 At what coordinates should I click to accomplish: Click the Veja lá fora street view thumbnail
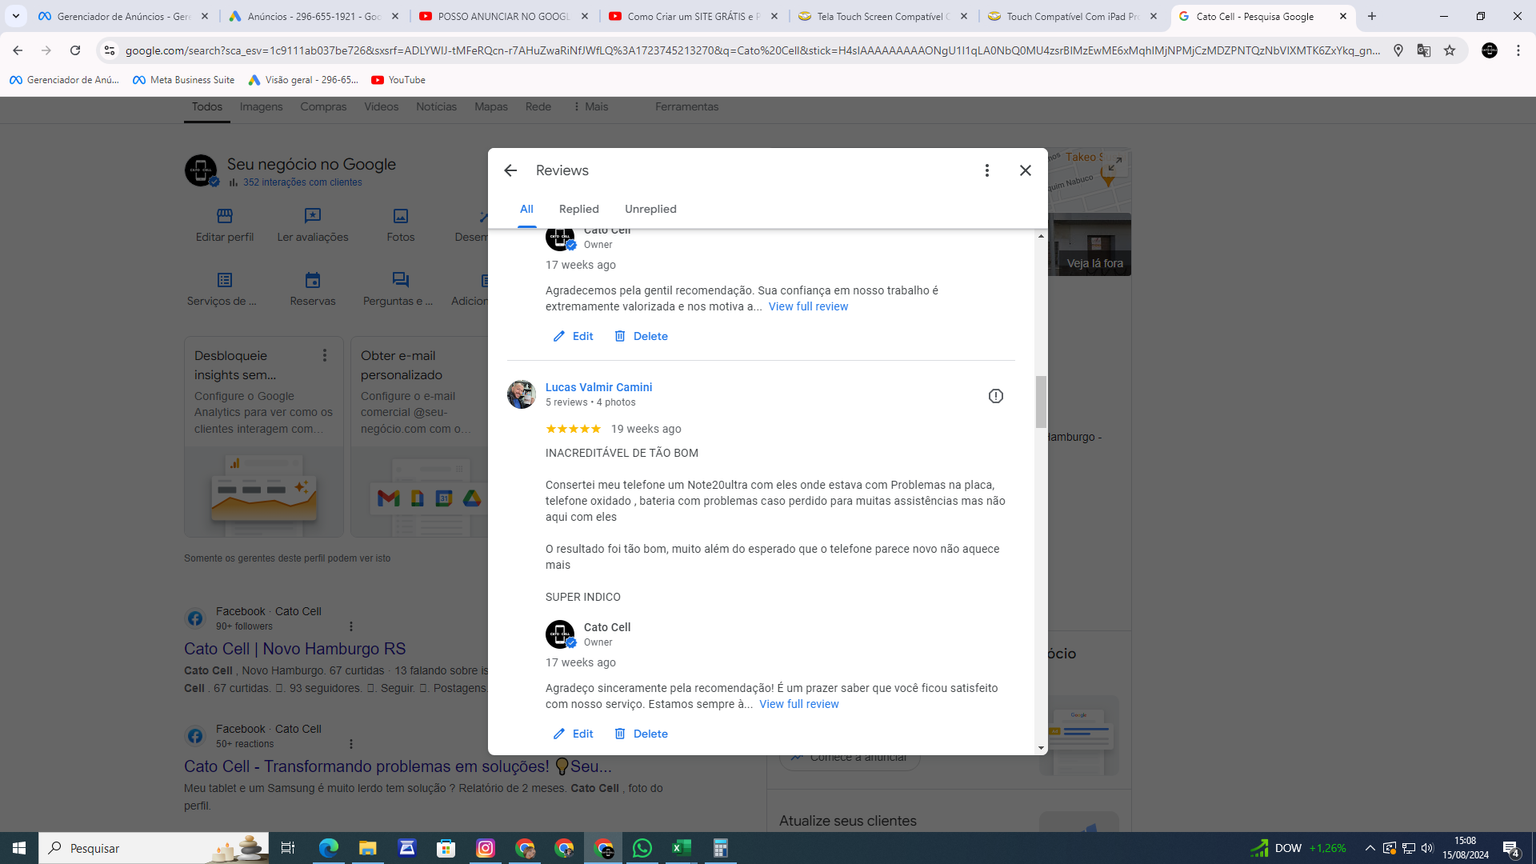(x=1090, y=245)
